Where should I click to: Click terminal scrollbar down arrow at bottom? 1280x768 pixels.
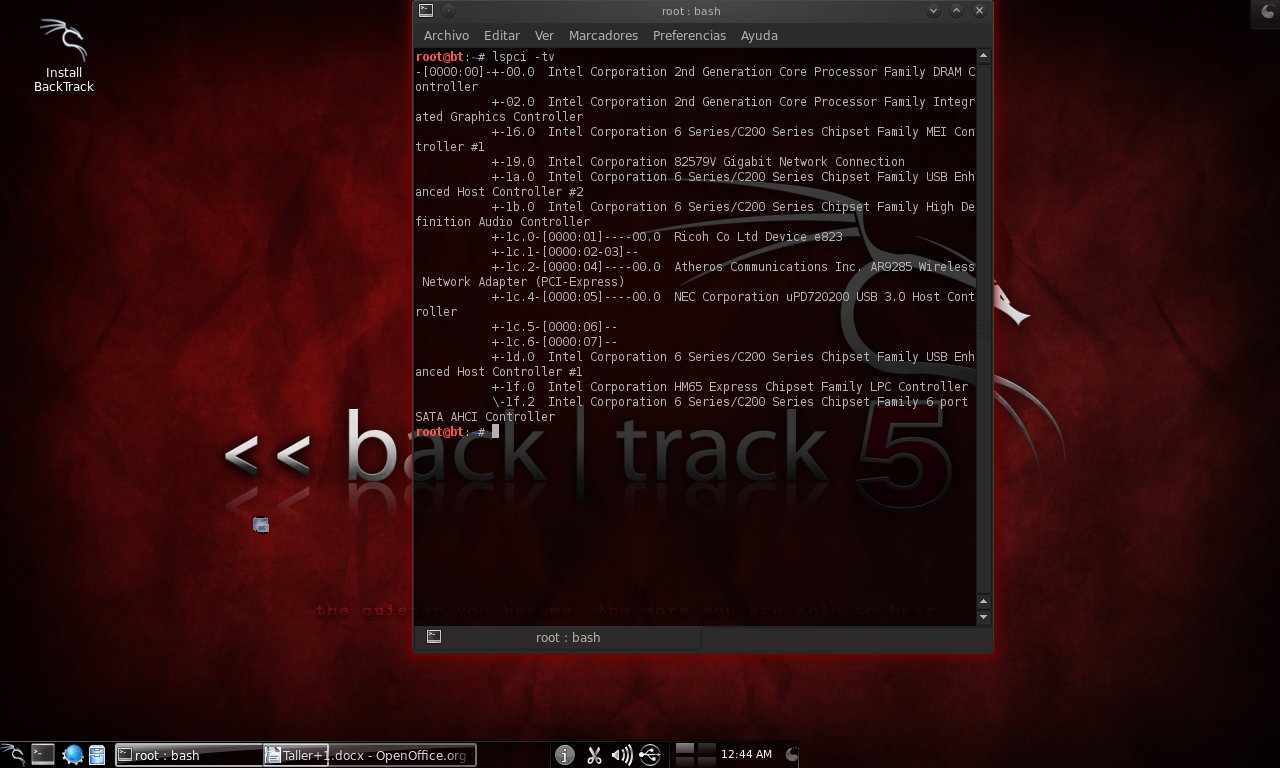pyautogui.click(x=983, y=617)
